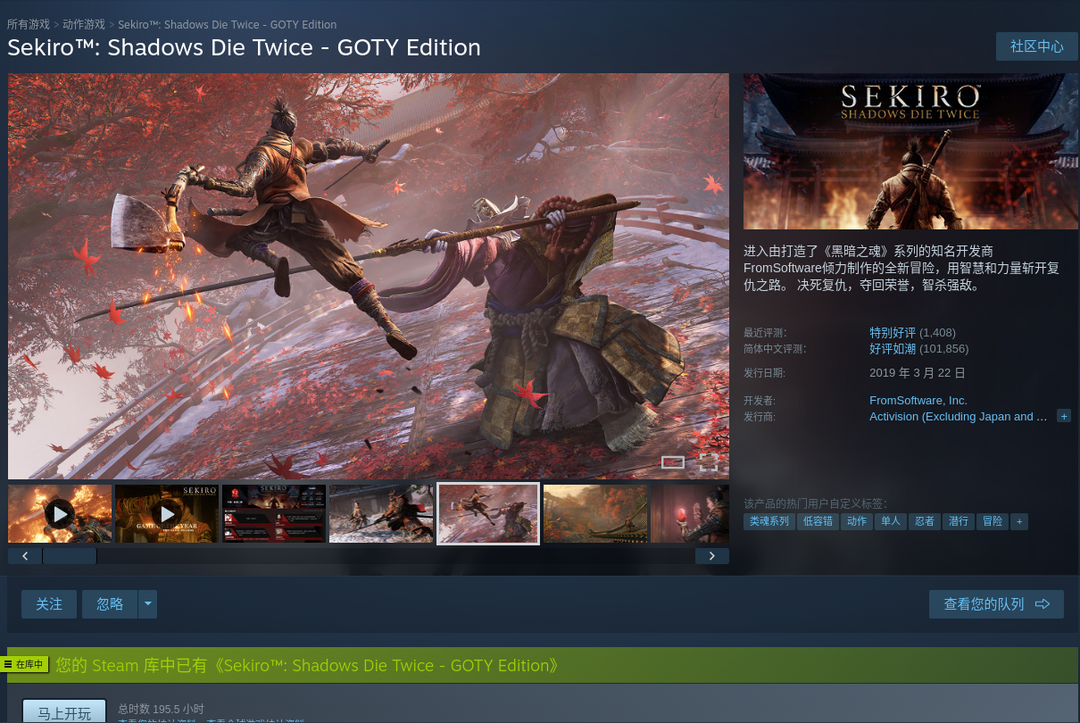The width and height of the screenshot is (1080, 723).
Task: Click the 总时数 195.5 小时 playtime text
Action: coord(160,709)
